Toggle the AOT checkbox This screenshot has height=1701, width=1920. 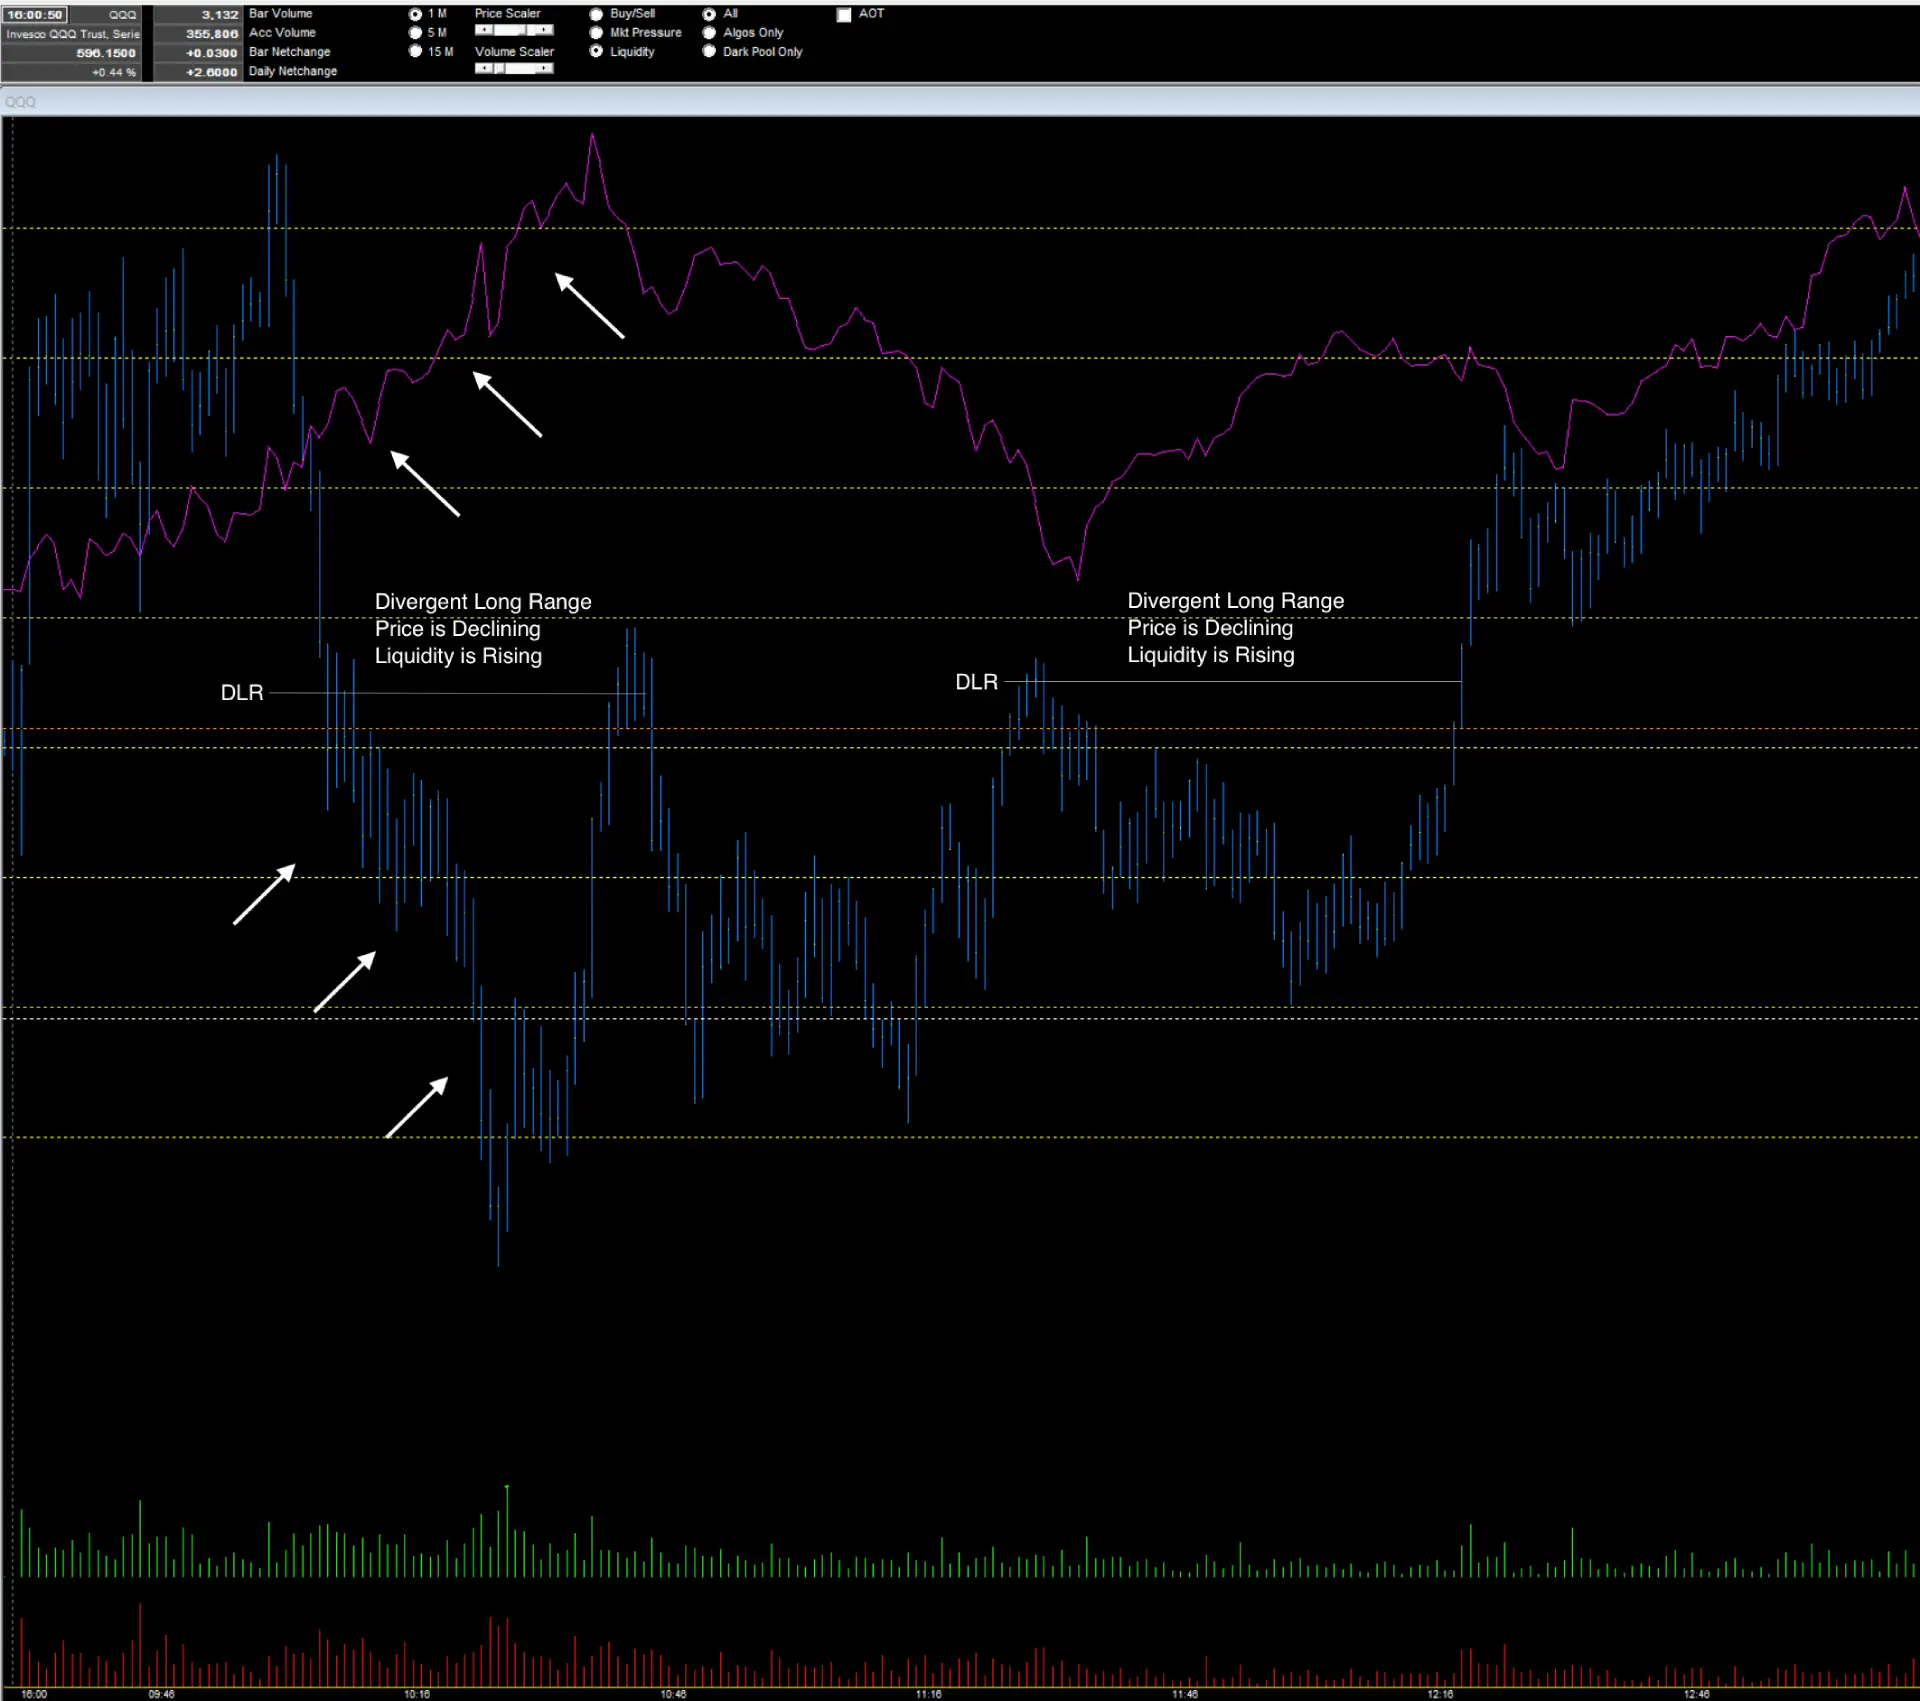click(x=844, y=15)
